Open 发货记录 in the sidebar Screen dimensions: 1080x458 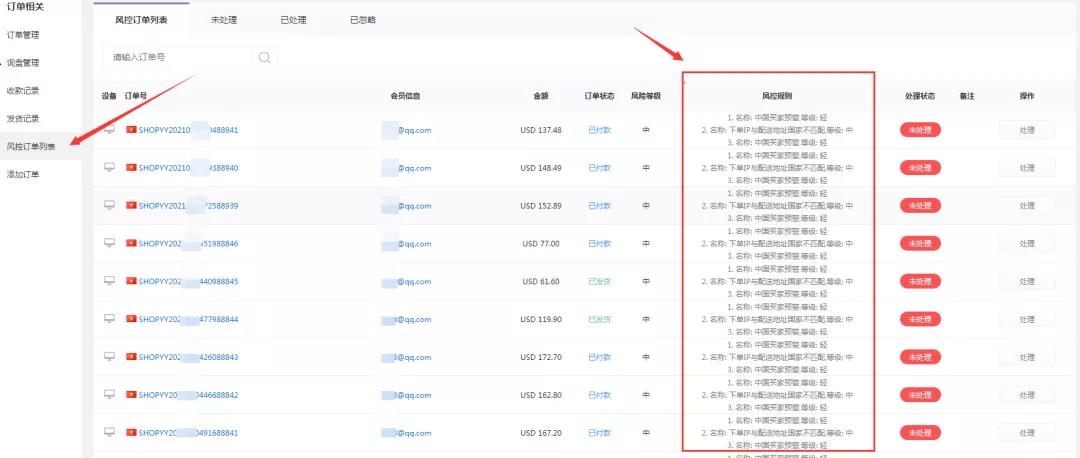[x=23, y=118]
